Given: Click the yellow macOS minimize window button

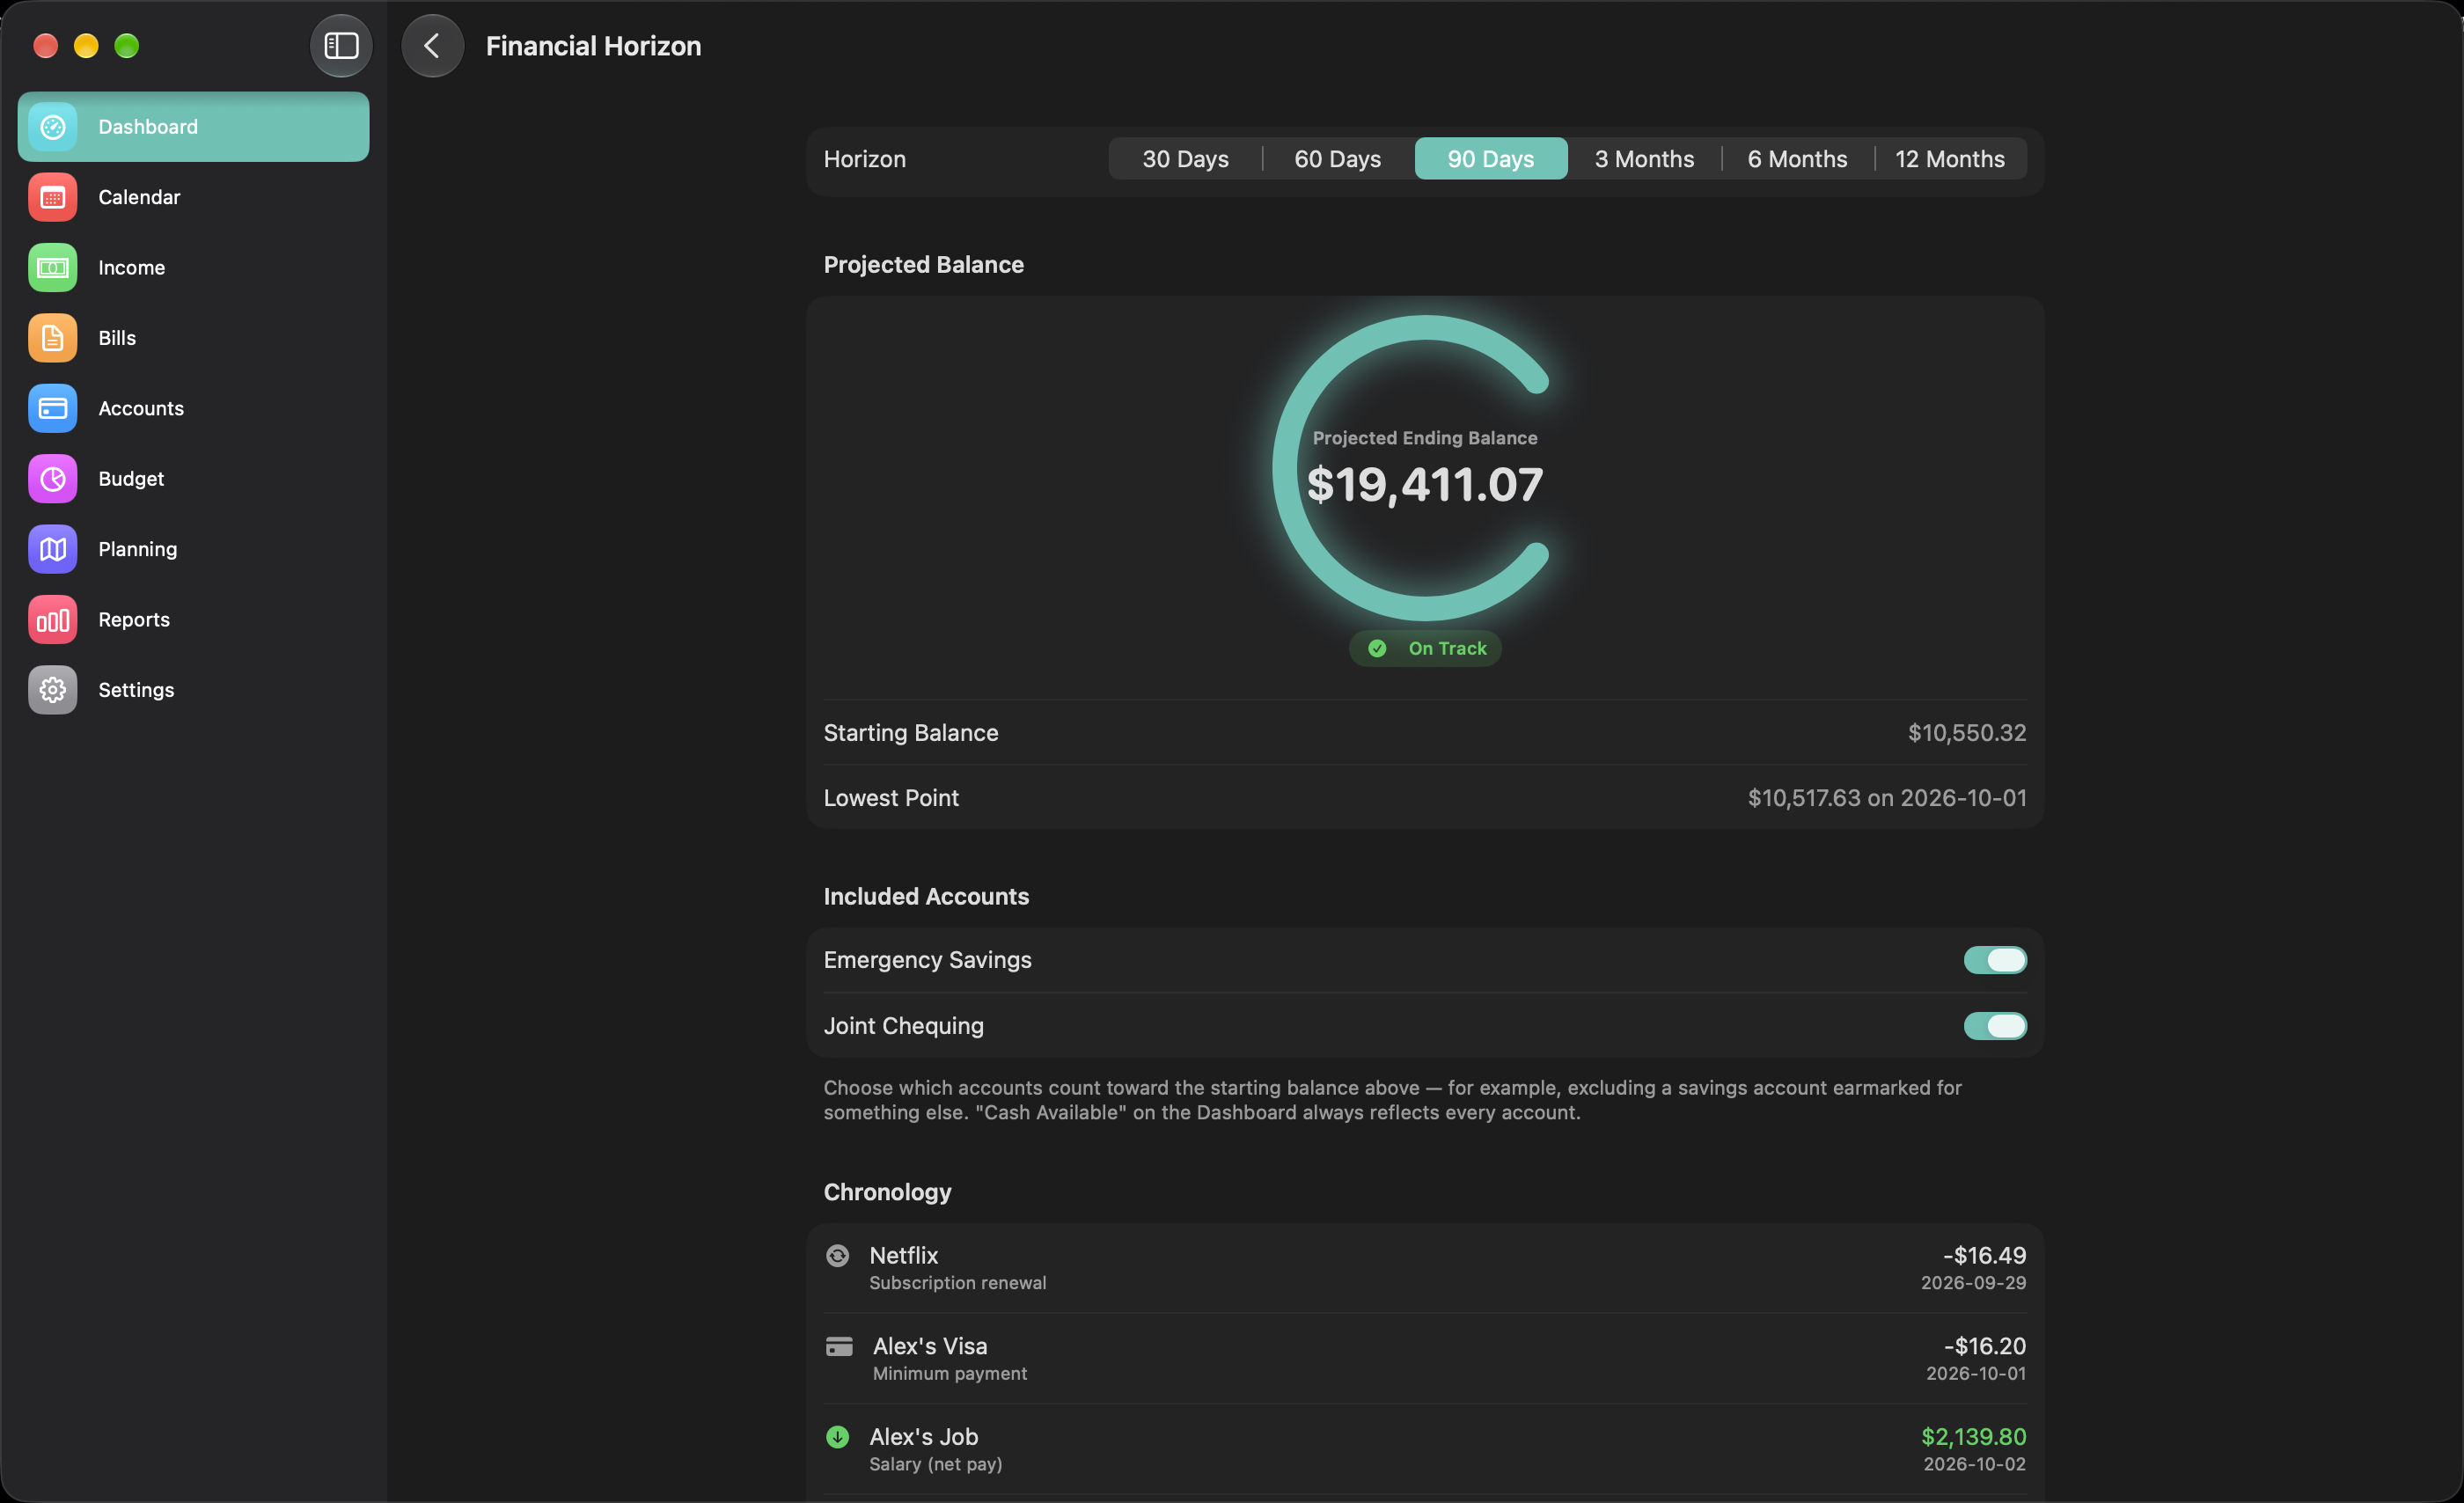Looking at the screenshot, I should (86, 46).
